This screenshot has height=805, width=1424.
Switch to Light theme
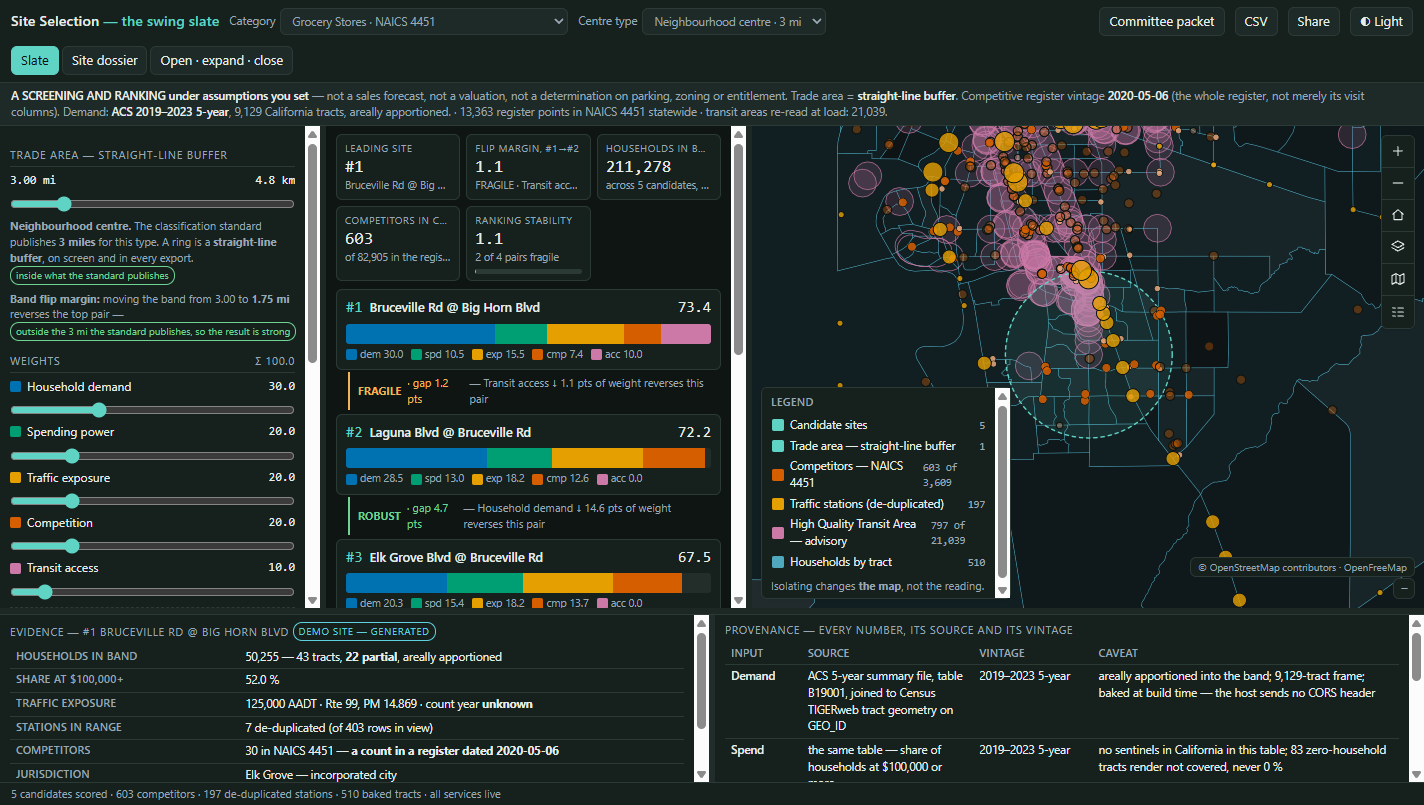click(1381, 21)
